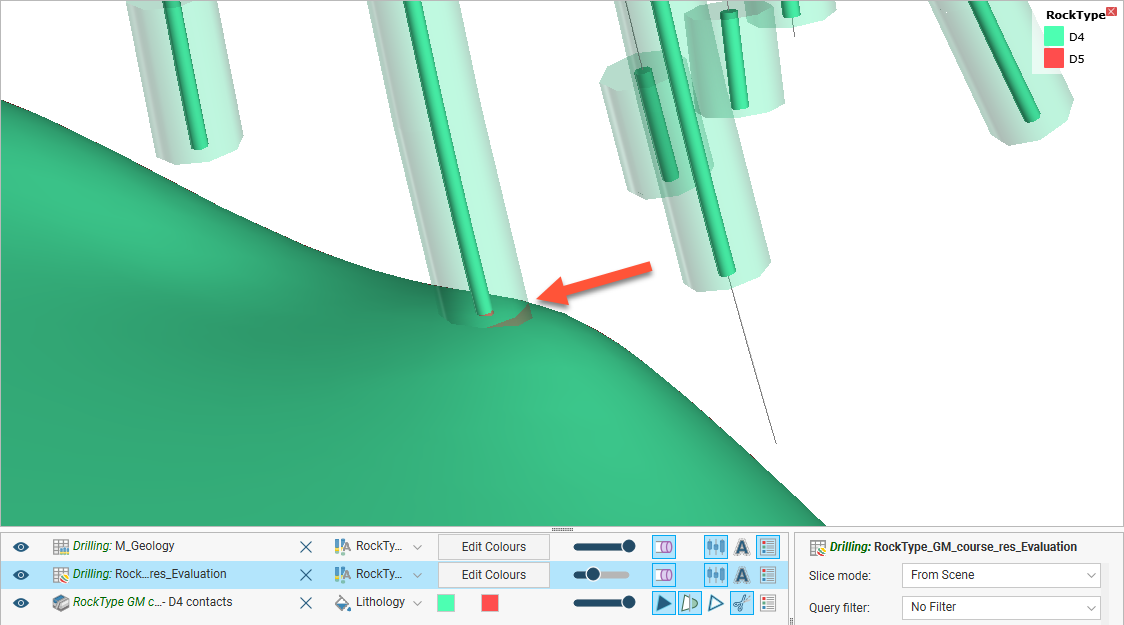Click the green lithology colour swatch

446,603
